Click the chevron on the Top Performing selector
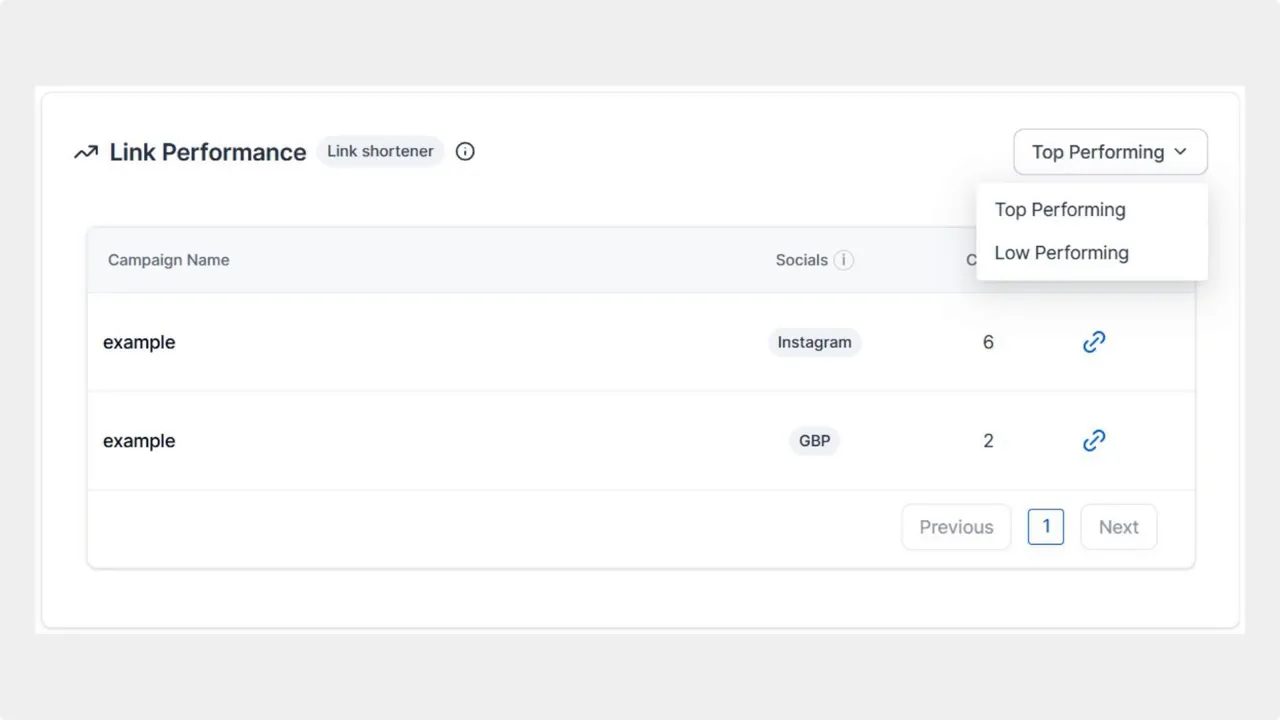Screen dimensions: 1280x720 pos(1180,152)
